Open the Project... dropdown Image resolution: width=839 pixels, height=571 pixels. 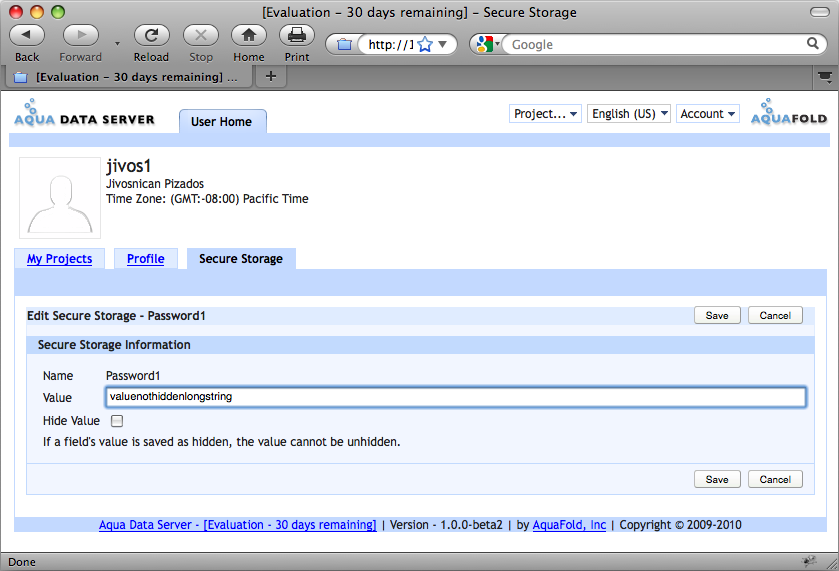[x=545, y=113]
